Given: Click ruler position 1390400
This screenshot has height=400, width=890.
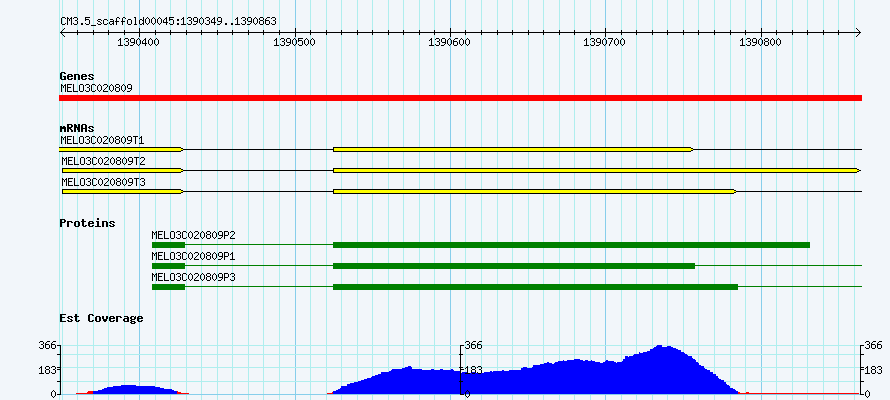Looking at the screenshot, I should 139,42.
